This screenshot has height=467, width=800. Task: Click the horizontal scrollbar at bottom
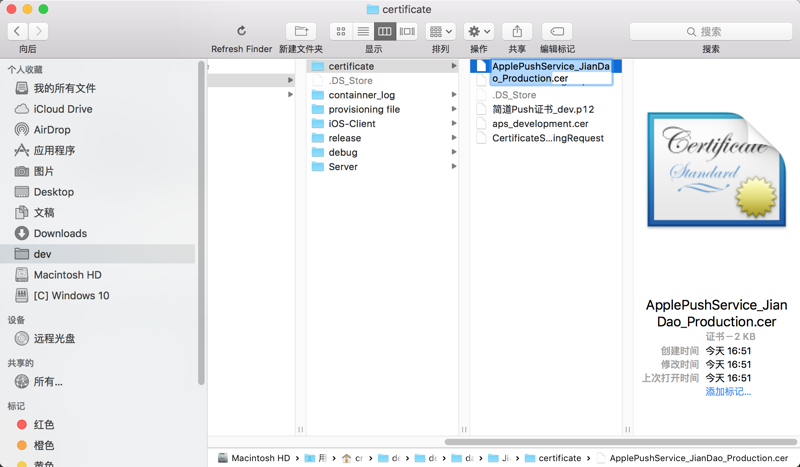click(x=620, y=442)
